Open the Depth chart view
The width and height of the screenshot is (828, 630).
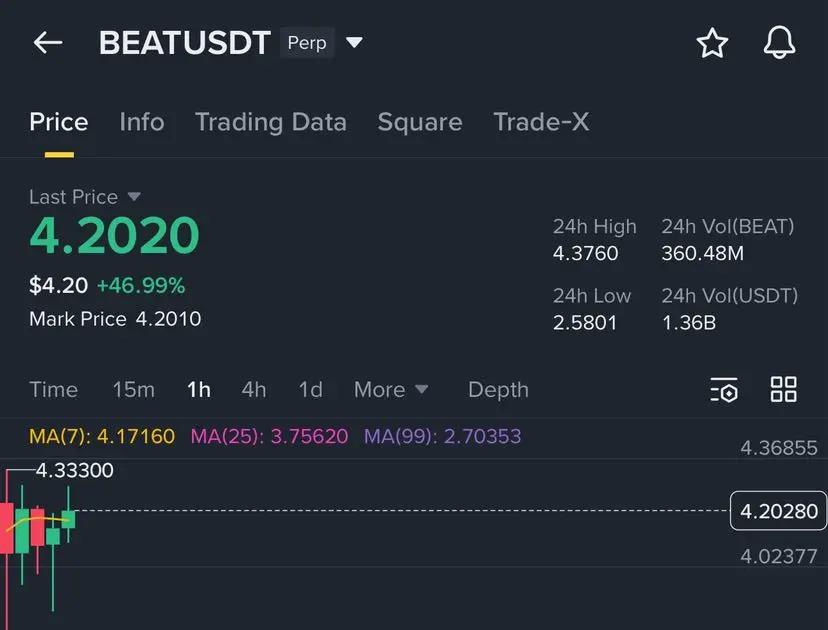point(498,390)
